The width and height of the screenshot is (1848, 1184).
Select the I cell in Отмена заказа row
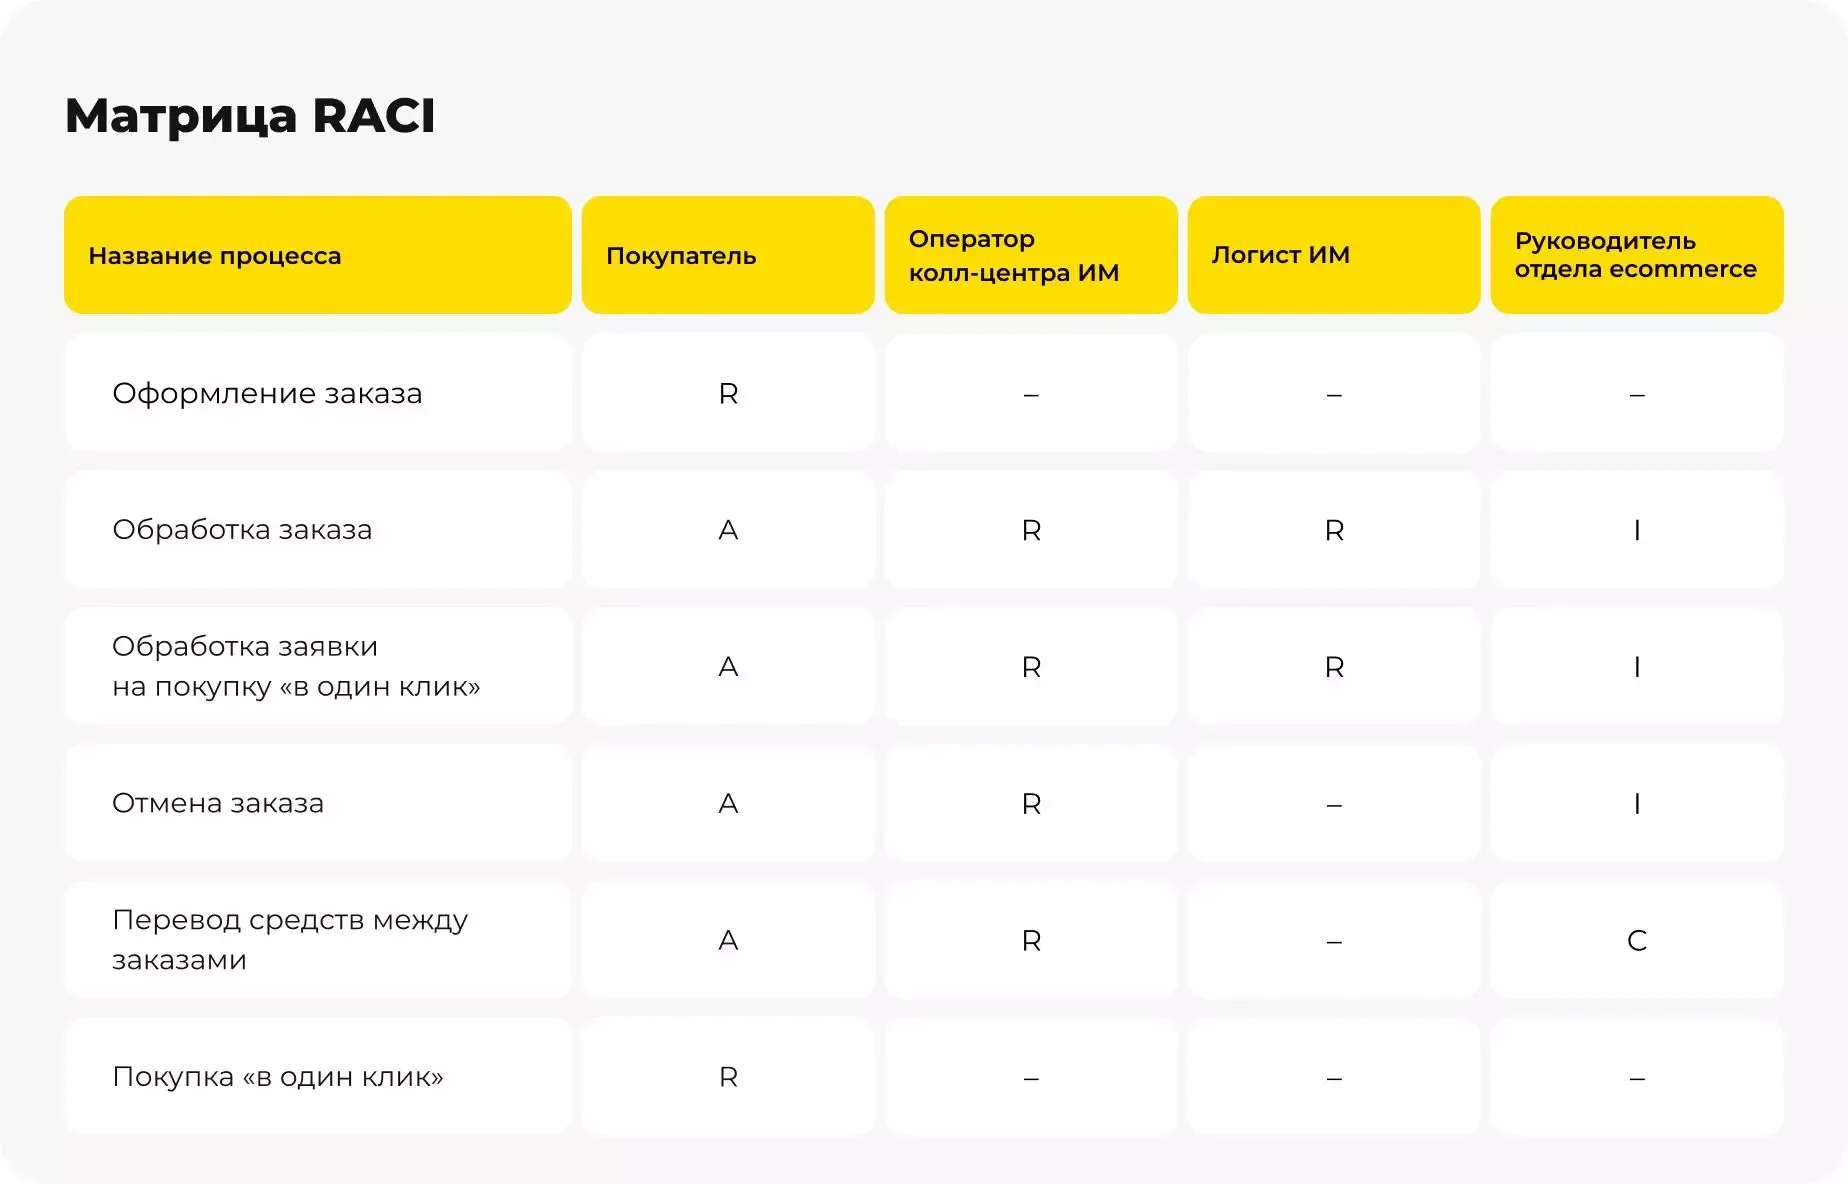tap(1637, 803)
